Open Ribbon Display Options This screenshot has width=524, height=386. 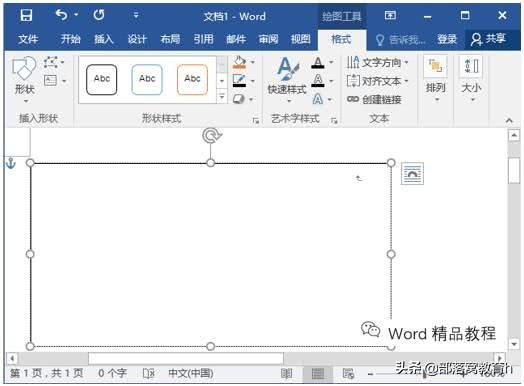(x=390, y=15)
